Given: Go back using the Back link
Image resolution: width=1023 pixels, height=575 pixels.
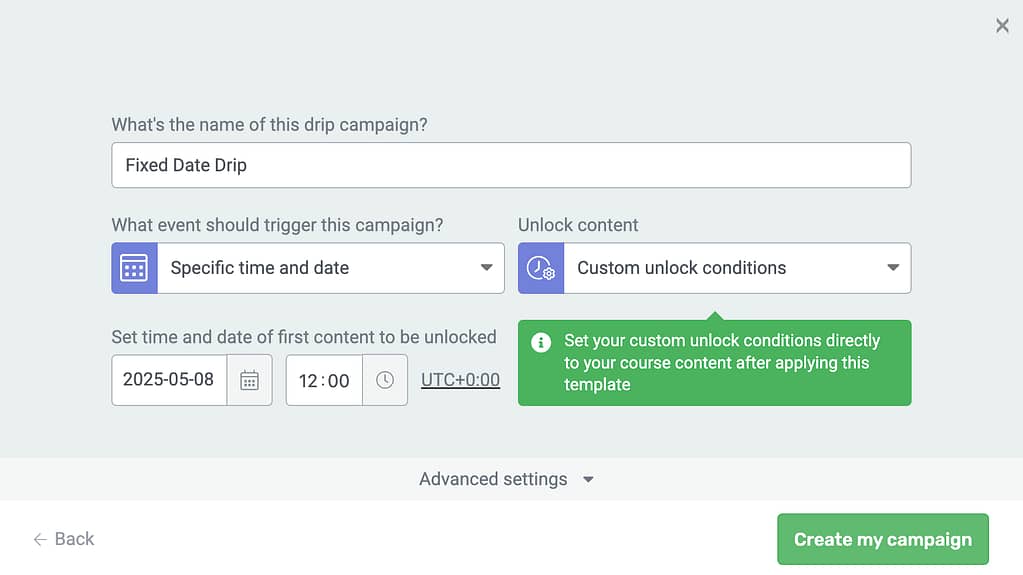Looking at the screenshot, I should 64,539.
